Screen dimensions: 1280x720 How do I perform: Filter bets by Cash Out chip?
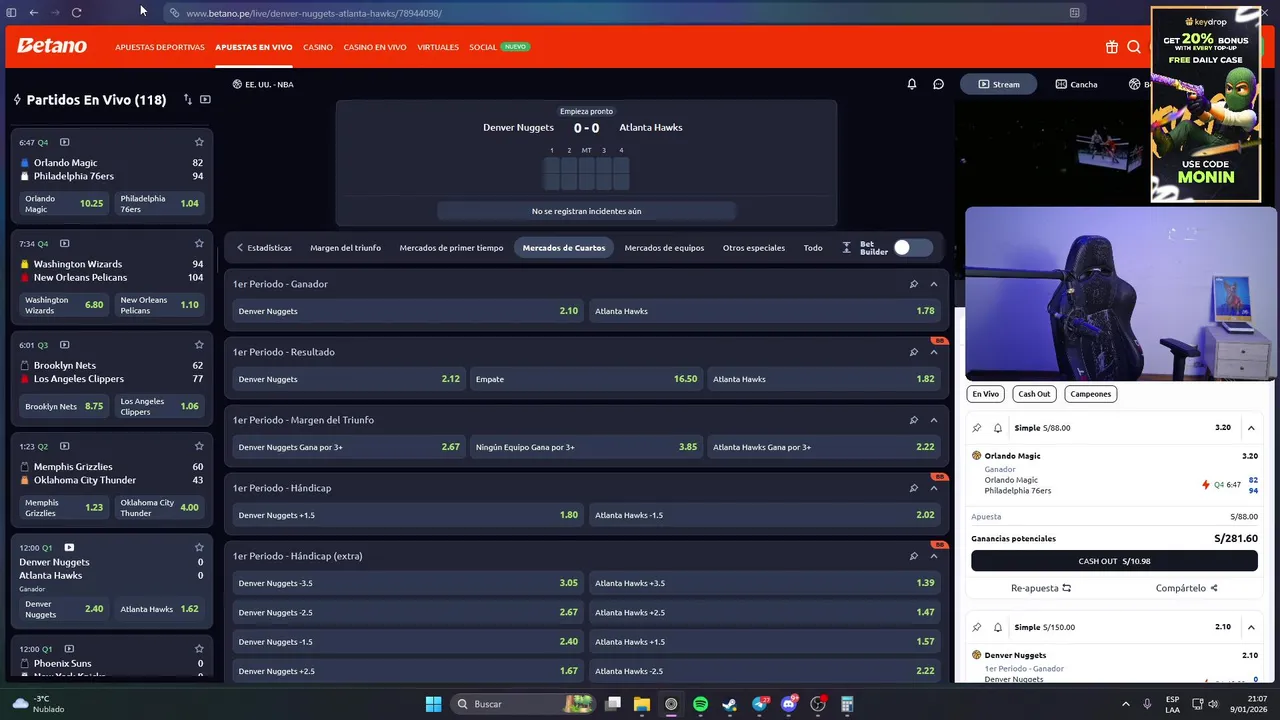[x=1034, y=394]
